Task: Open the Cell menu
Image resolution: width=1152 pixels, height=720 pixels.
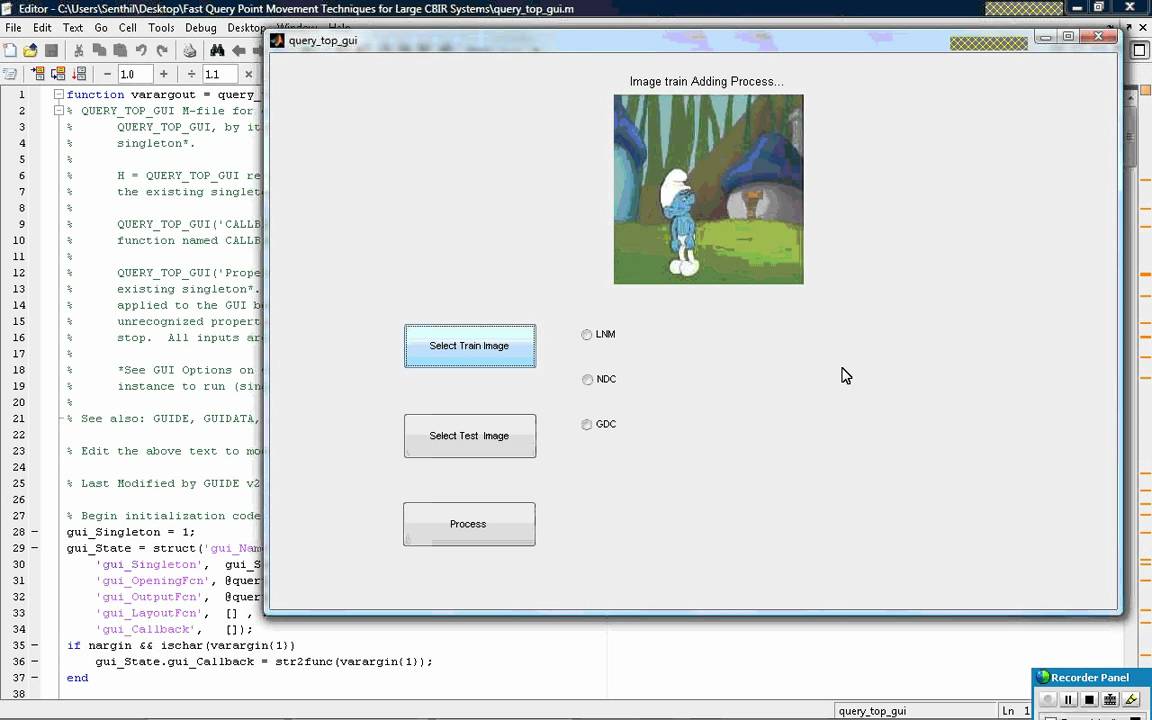Action: point(128,27)
